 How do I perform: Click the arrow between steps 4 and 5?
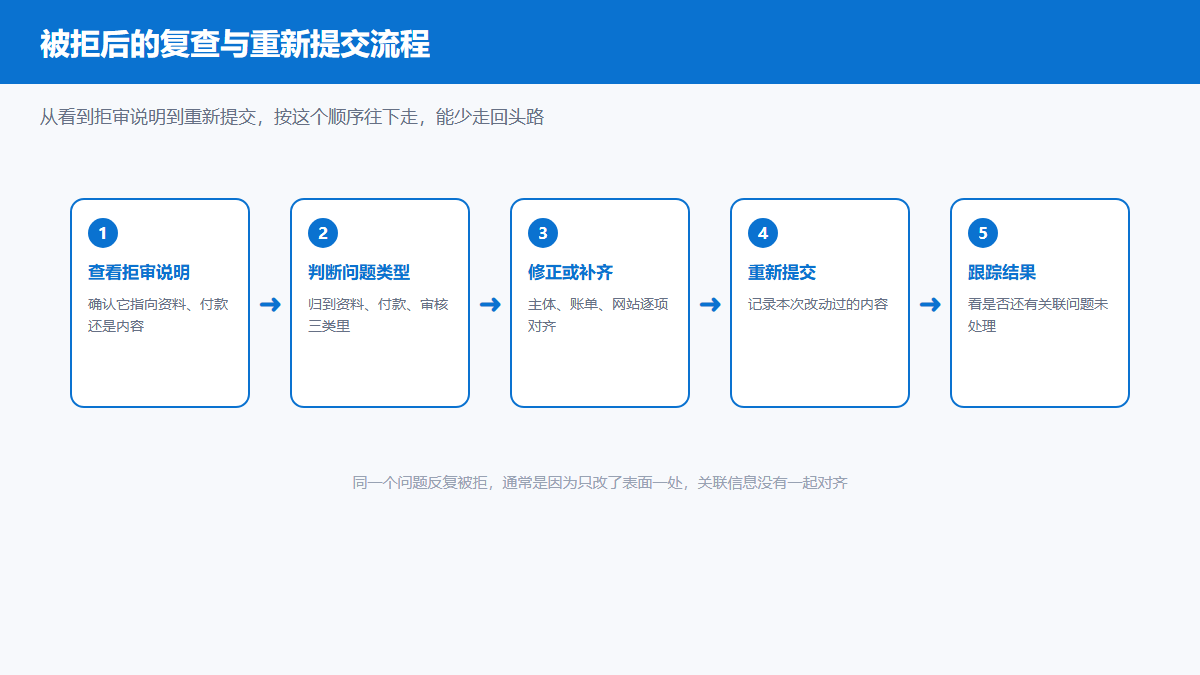[x=930, y=305]
